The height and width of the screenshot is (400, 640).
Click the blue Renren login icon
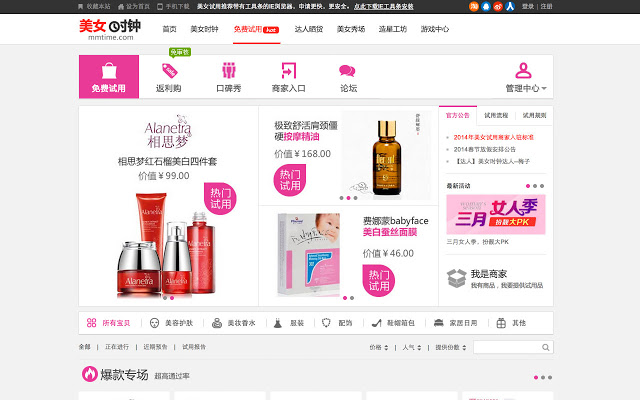pos(510,6)
